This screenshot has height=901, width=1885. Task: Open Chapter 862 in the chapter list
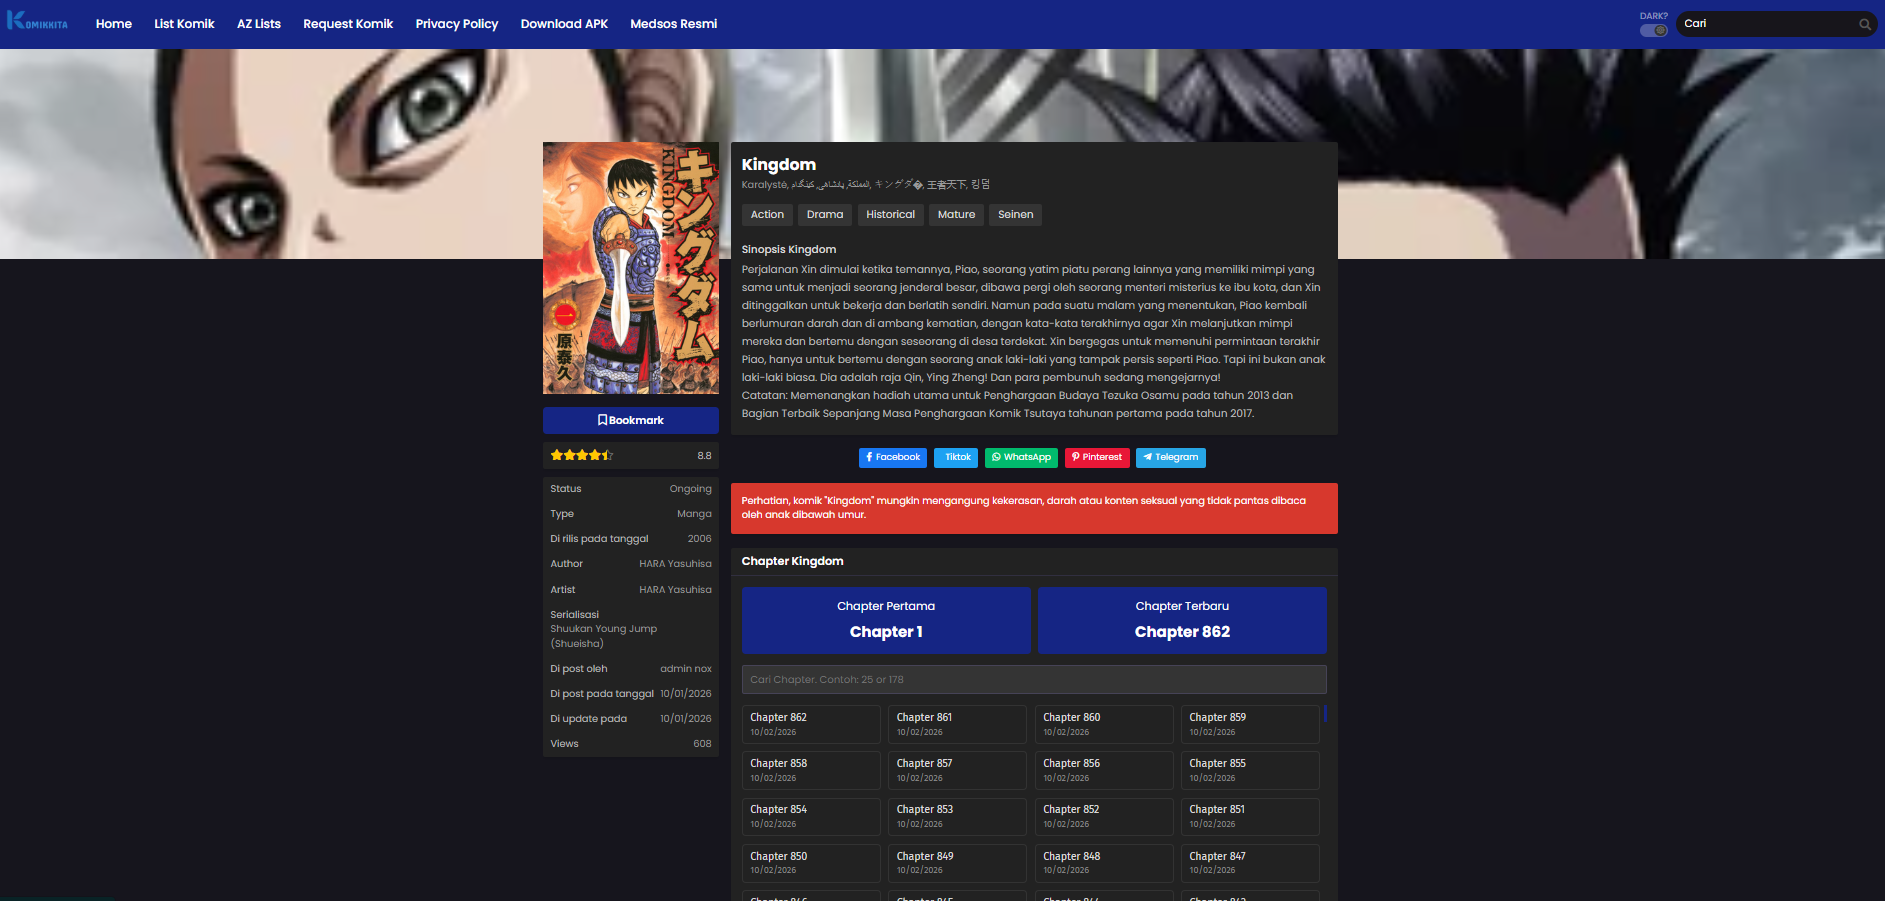811,724
